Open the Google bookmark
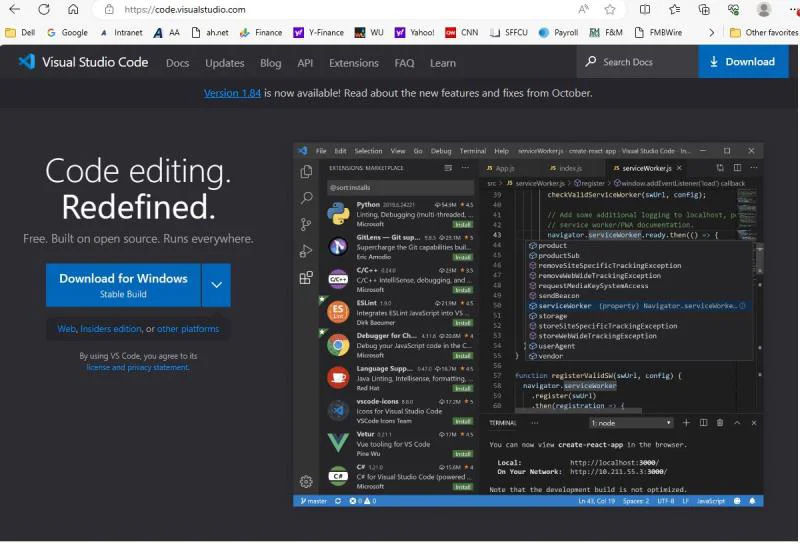Viewport: 800px width, 544px height. (x=67, y=32)
